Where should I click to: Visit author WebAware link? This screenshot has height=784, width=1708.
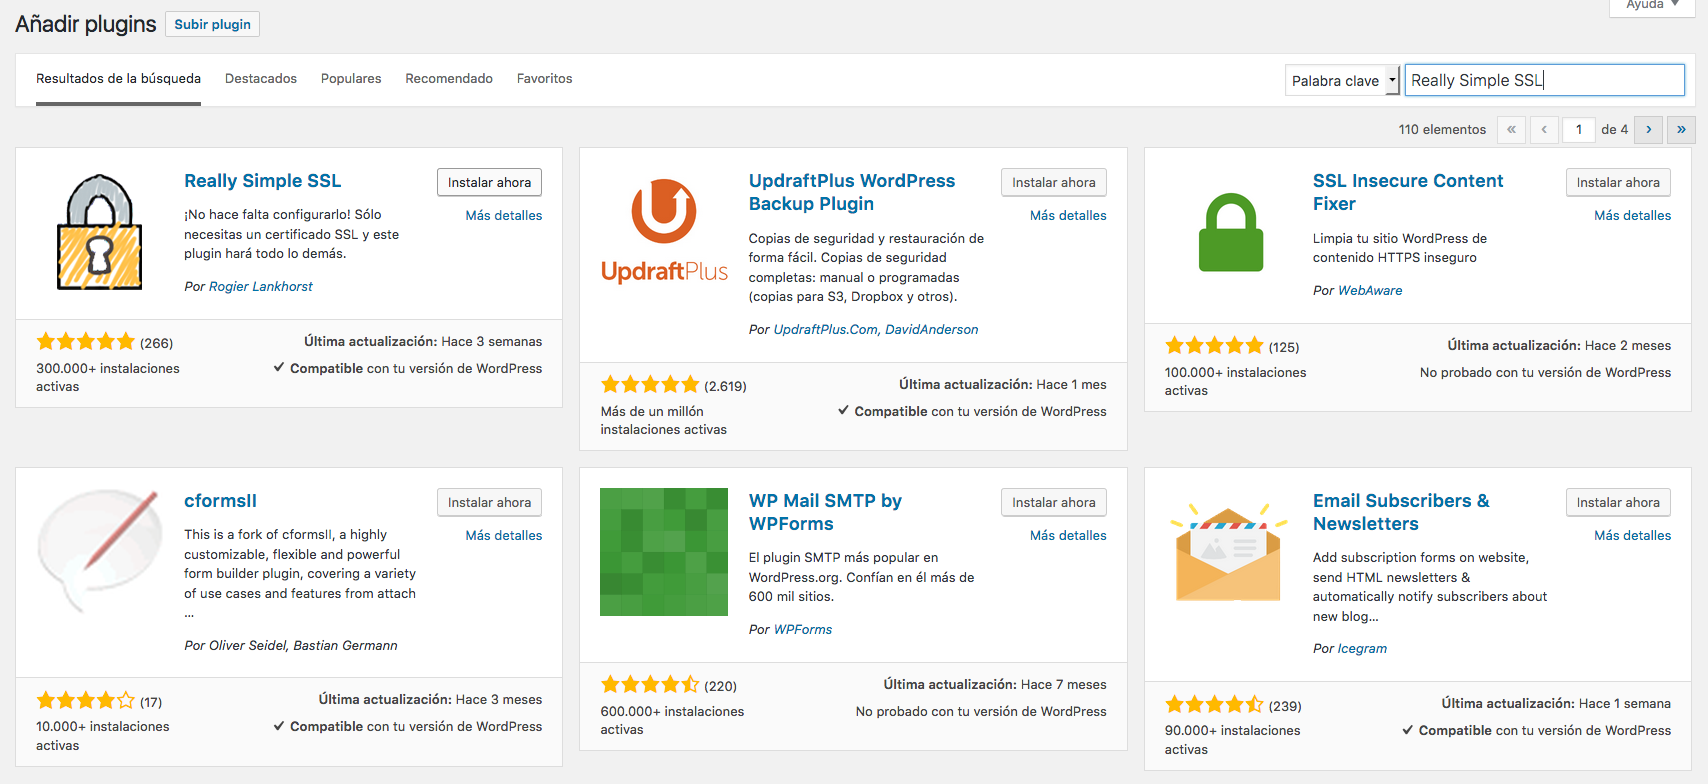(x=1370, y=290)
